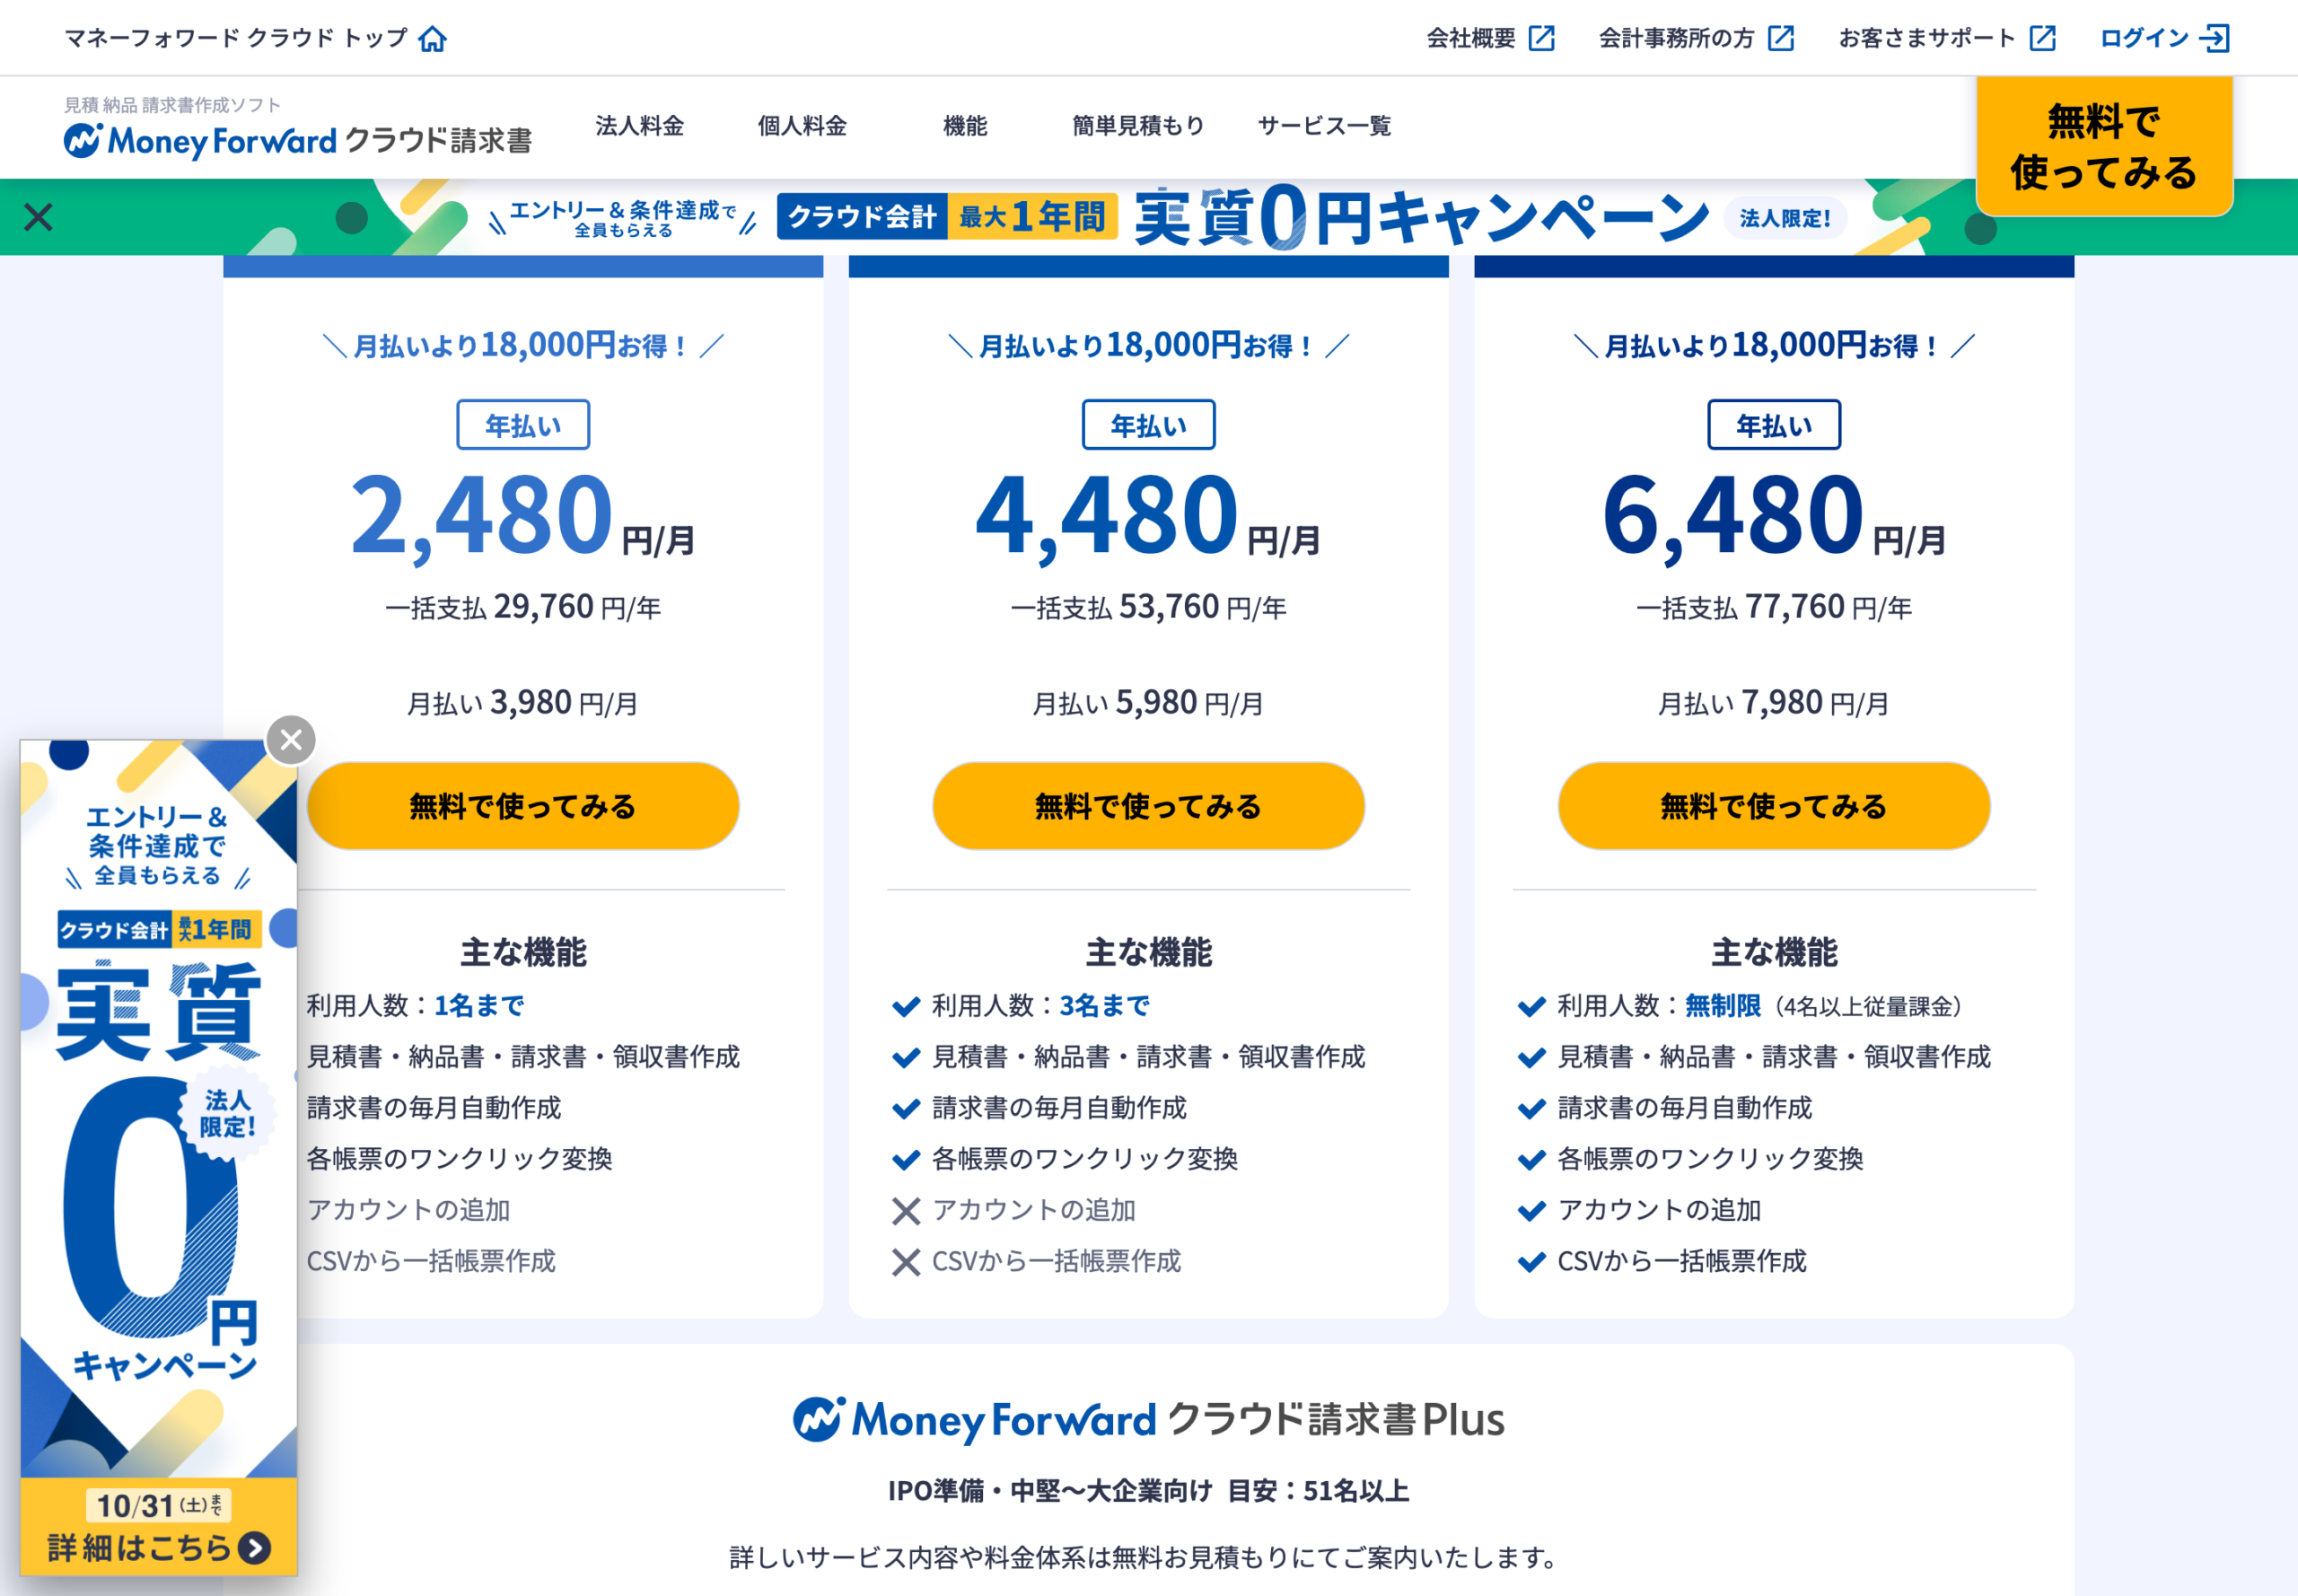
Task: Click the ログイン link
Action: tap(2144, 38)
